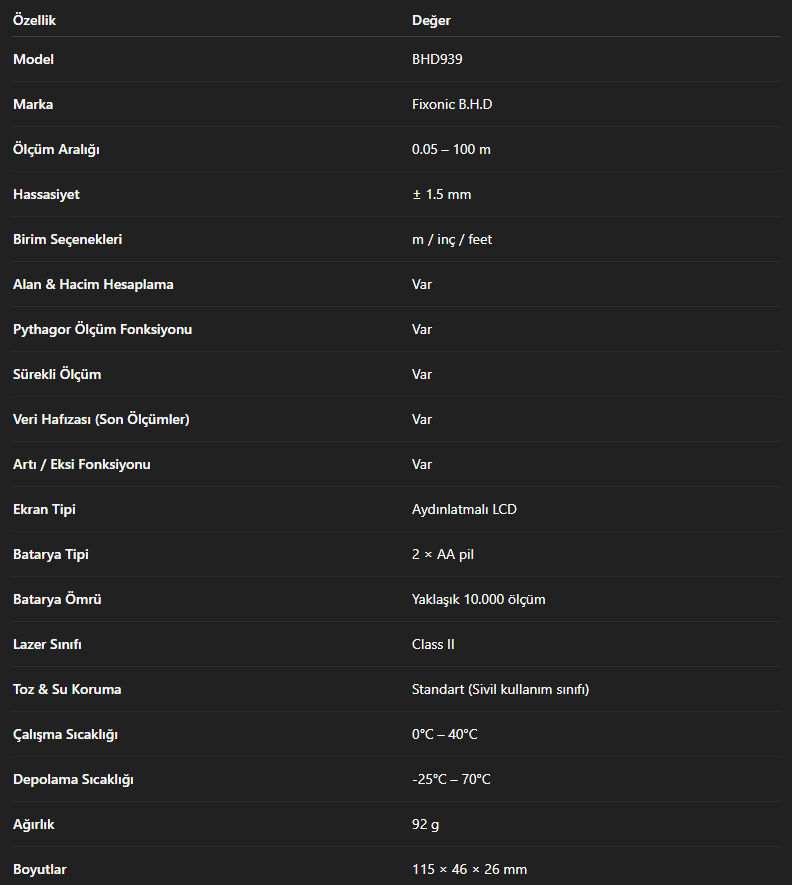This screenshot has height=885, width=792.
Task: Select the "Aydınlatmalı LCD" screen type value
Action: [464, 509]
